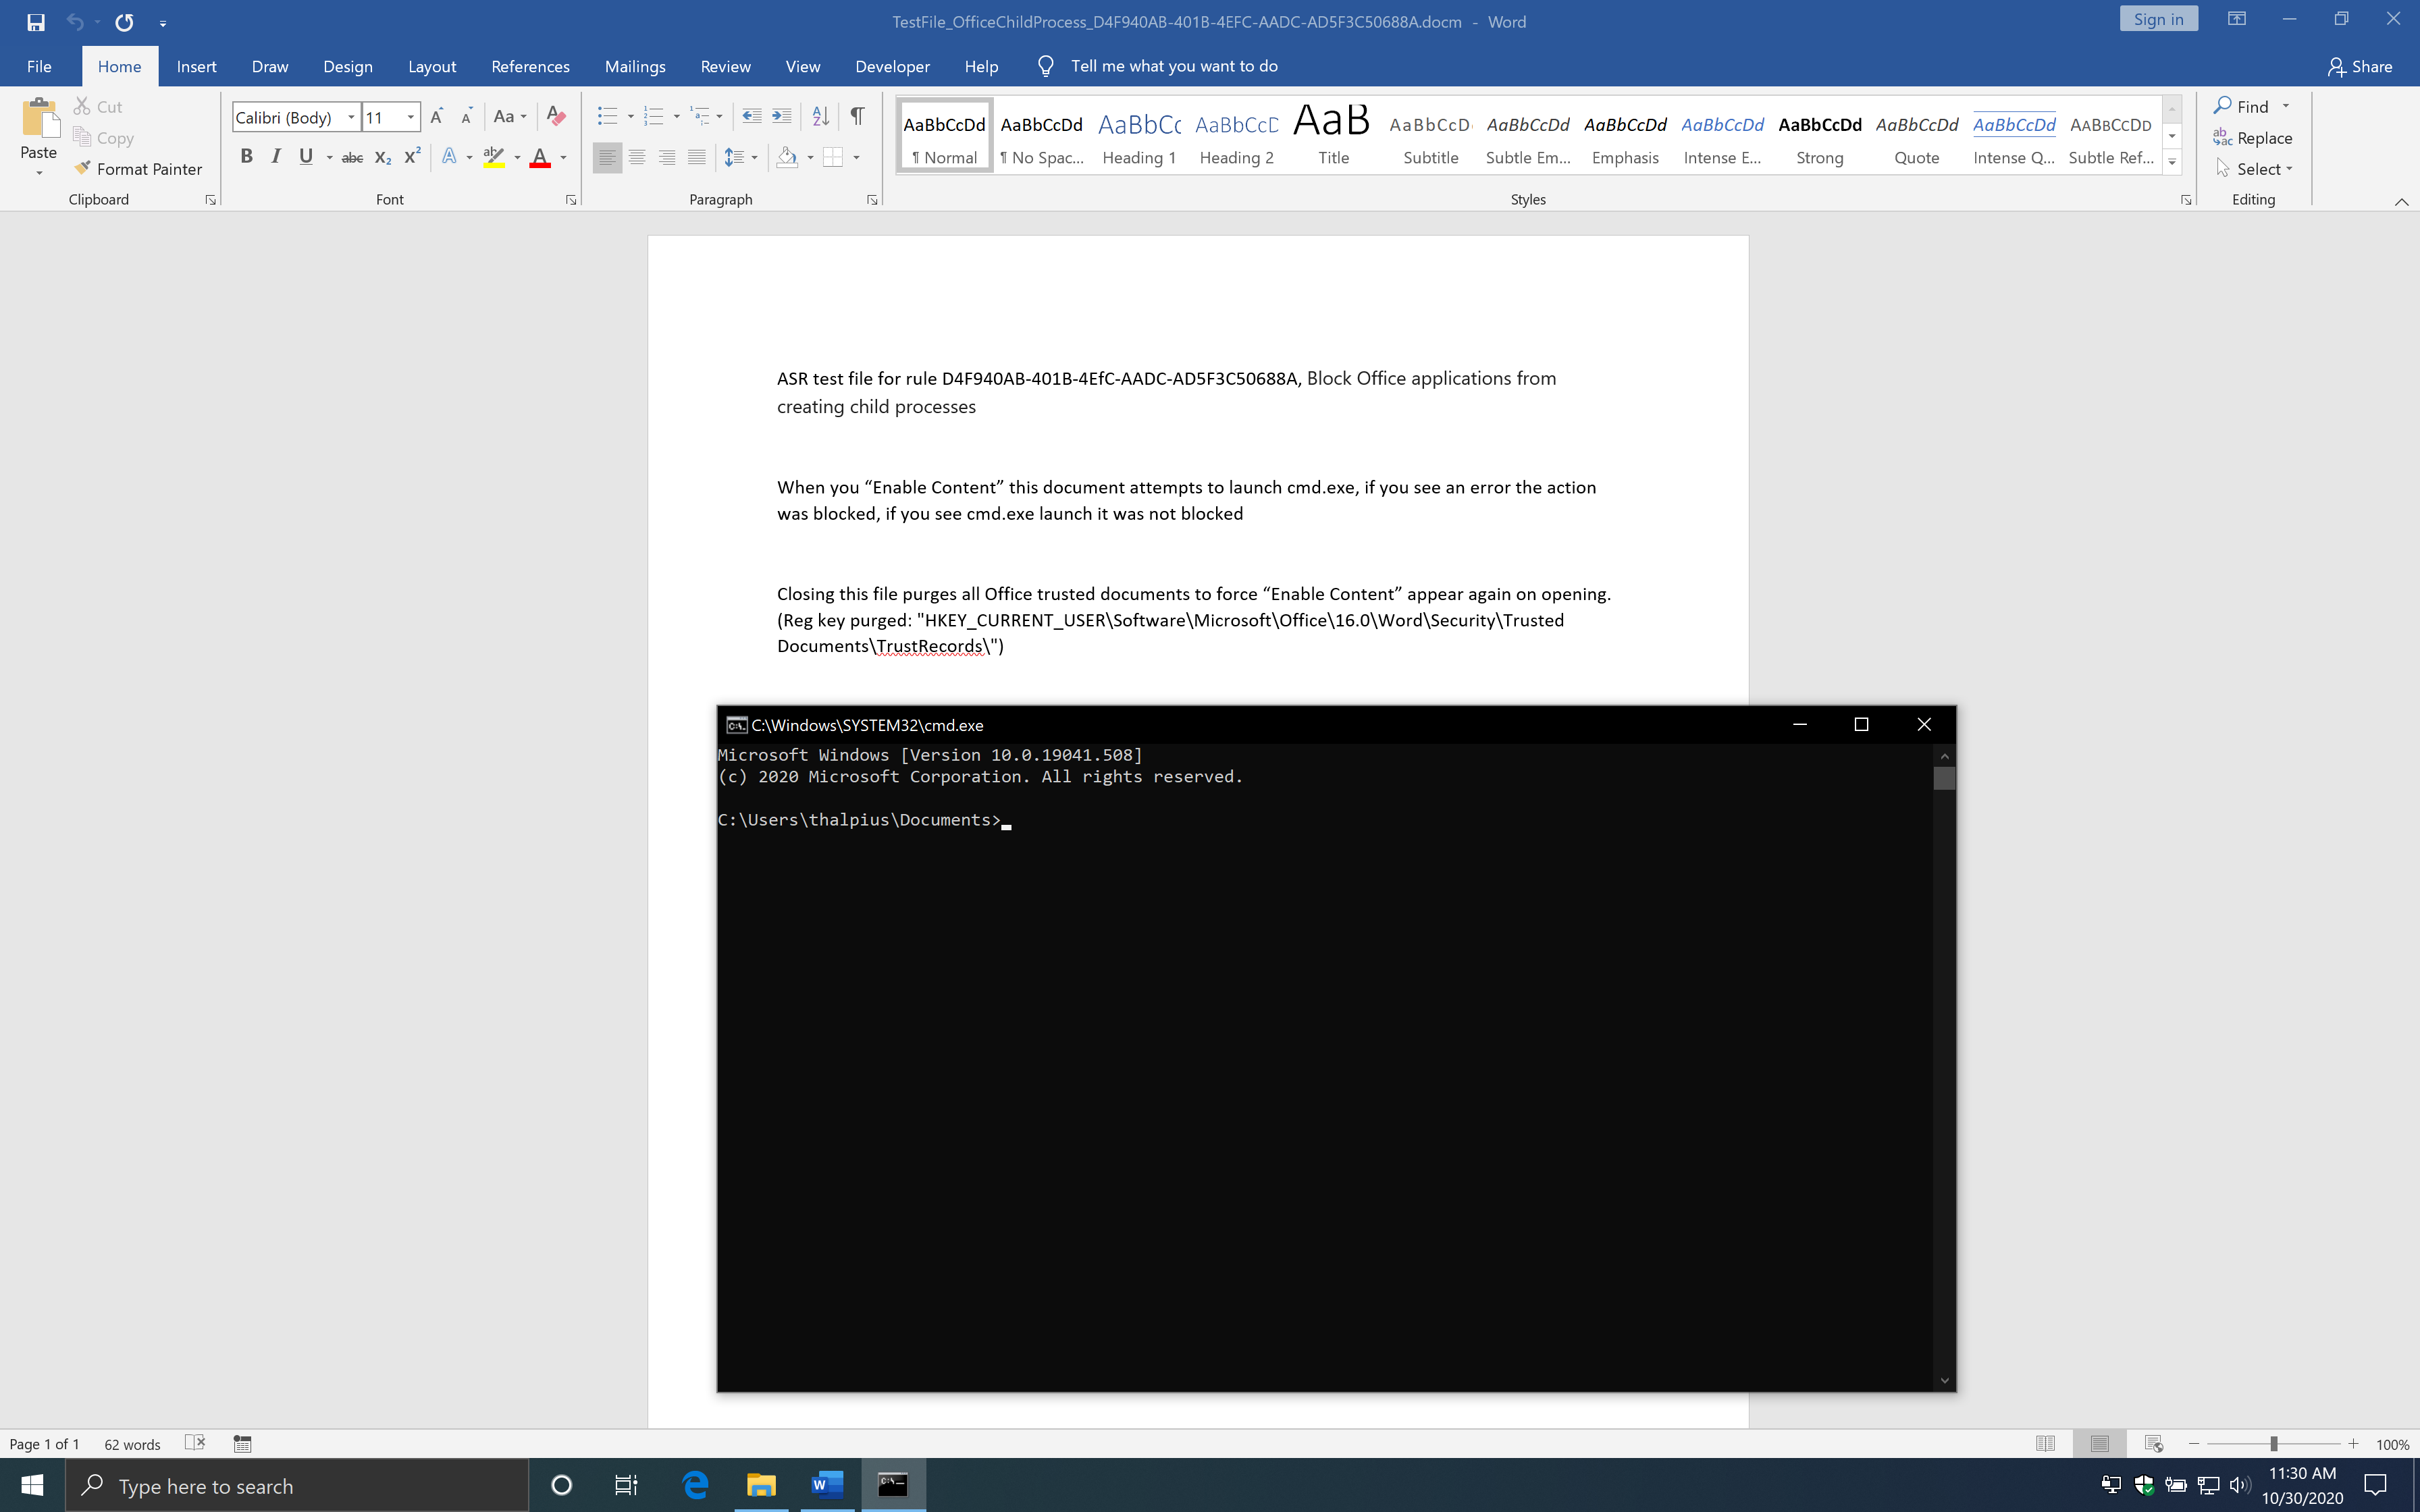2420x1512 pixels.
Task: Click the Format Painter icon
Action: pos(83,168)
